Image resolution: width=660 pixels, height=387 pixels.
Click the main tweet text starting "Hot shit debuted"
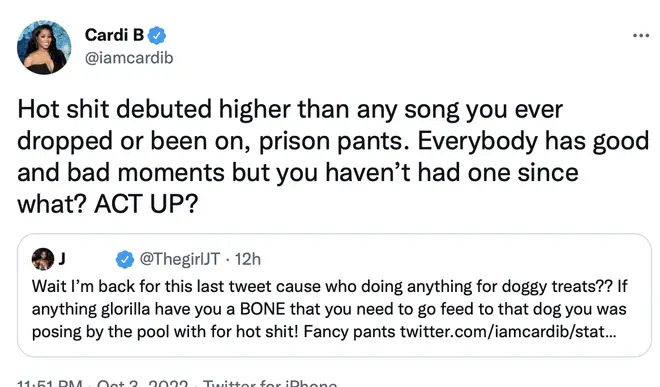coord(333,157)
